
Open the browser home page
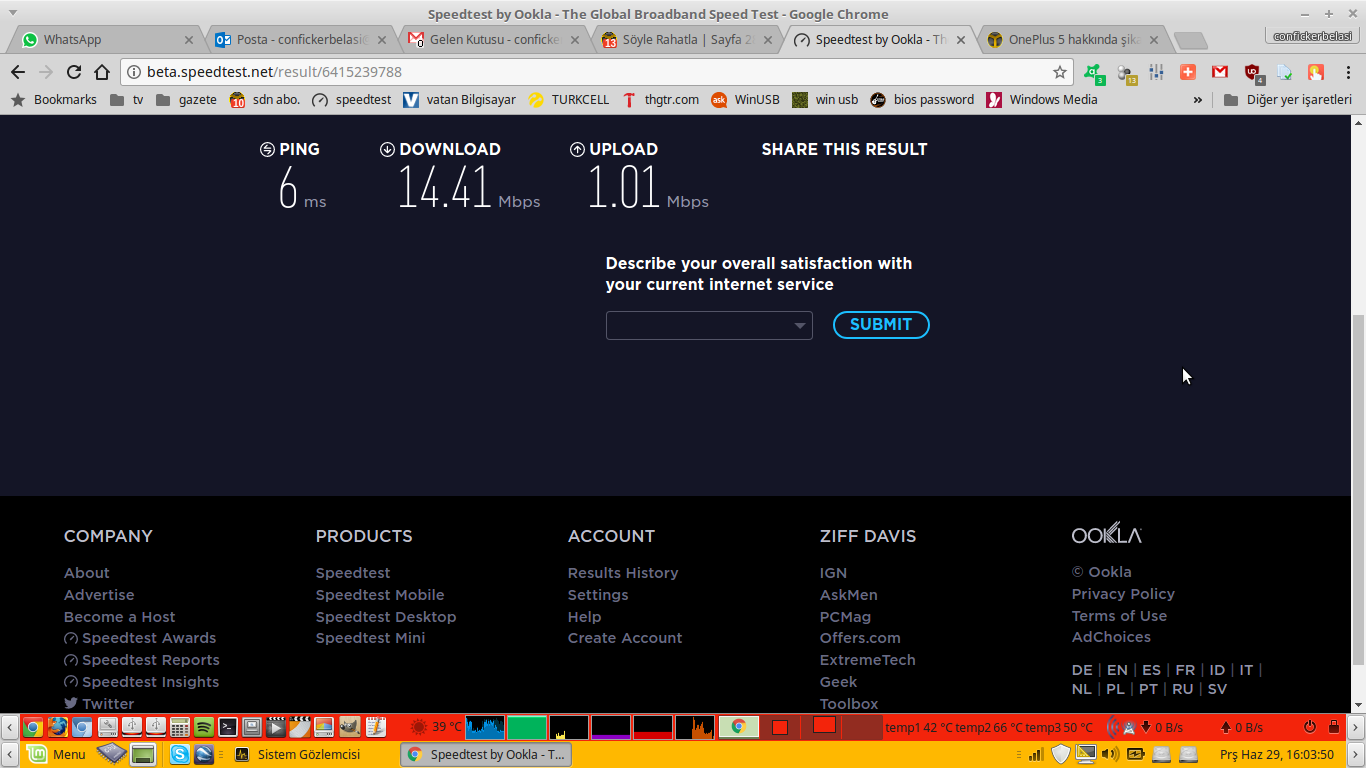(102, 72)
